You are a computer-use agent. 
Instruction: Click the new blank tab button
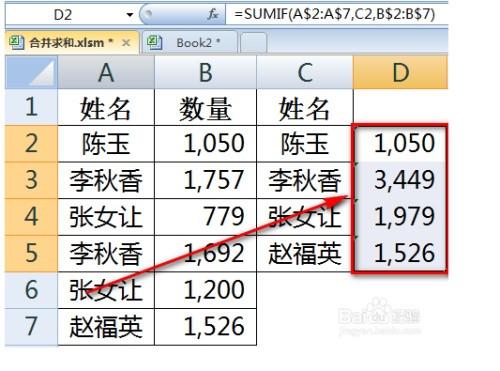point(253,43)
